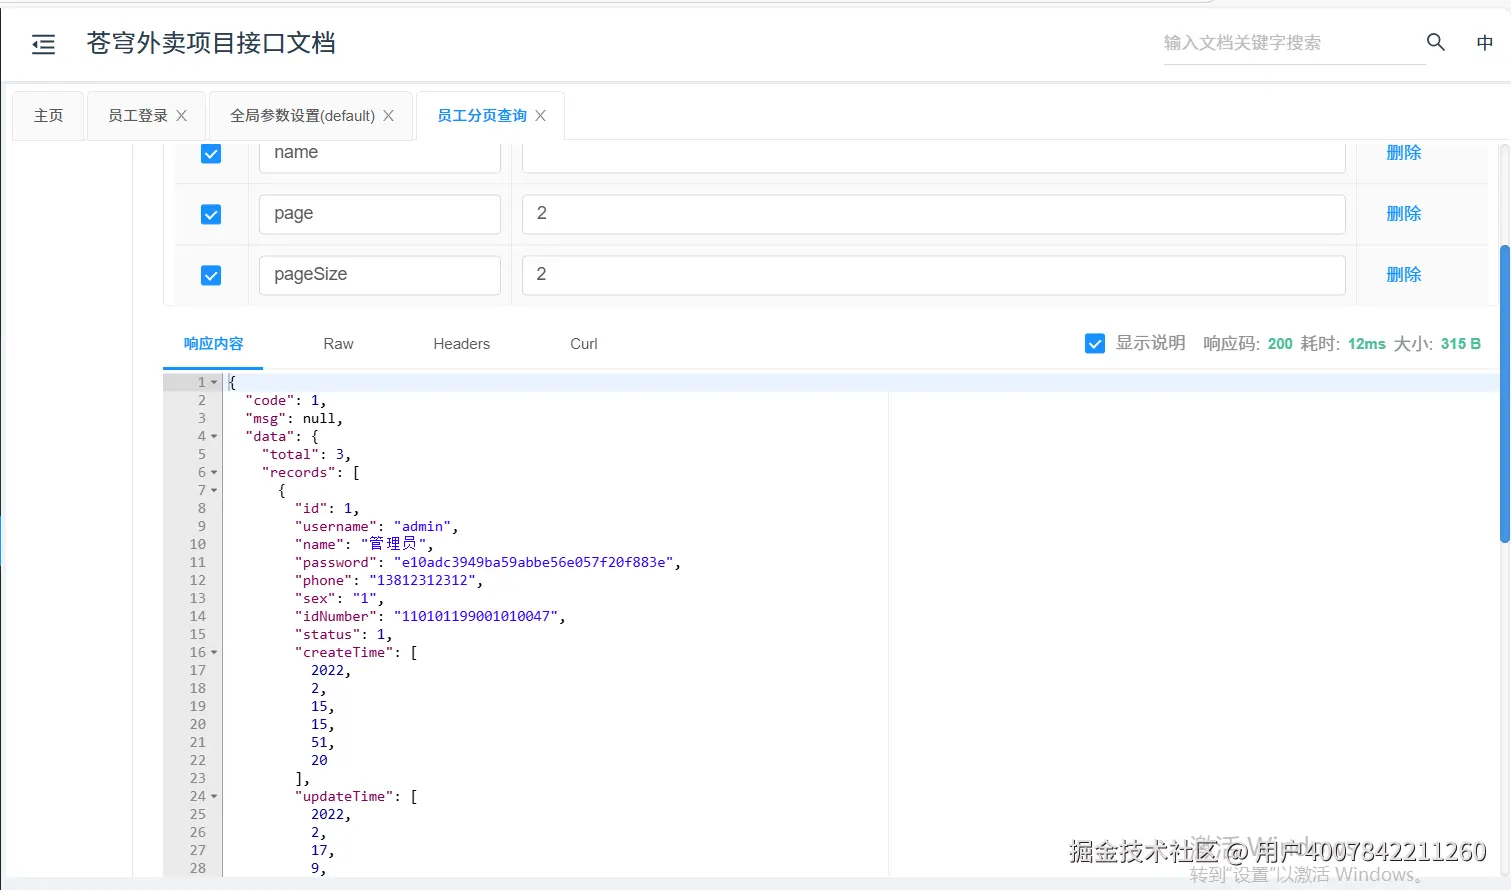
Task: Open the Curl response tab
Action: click(x=584, y=344)
